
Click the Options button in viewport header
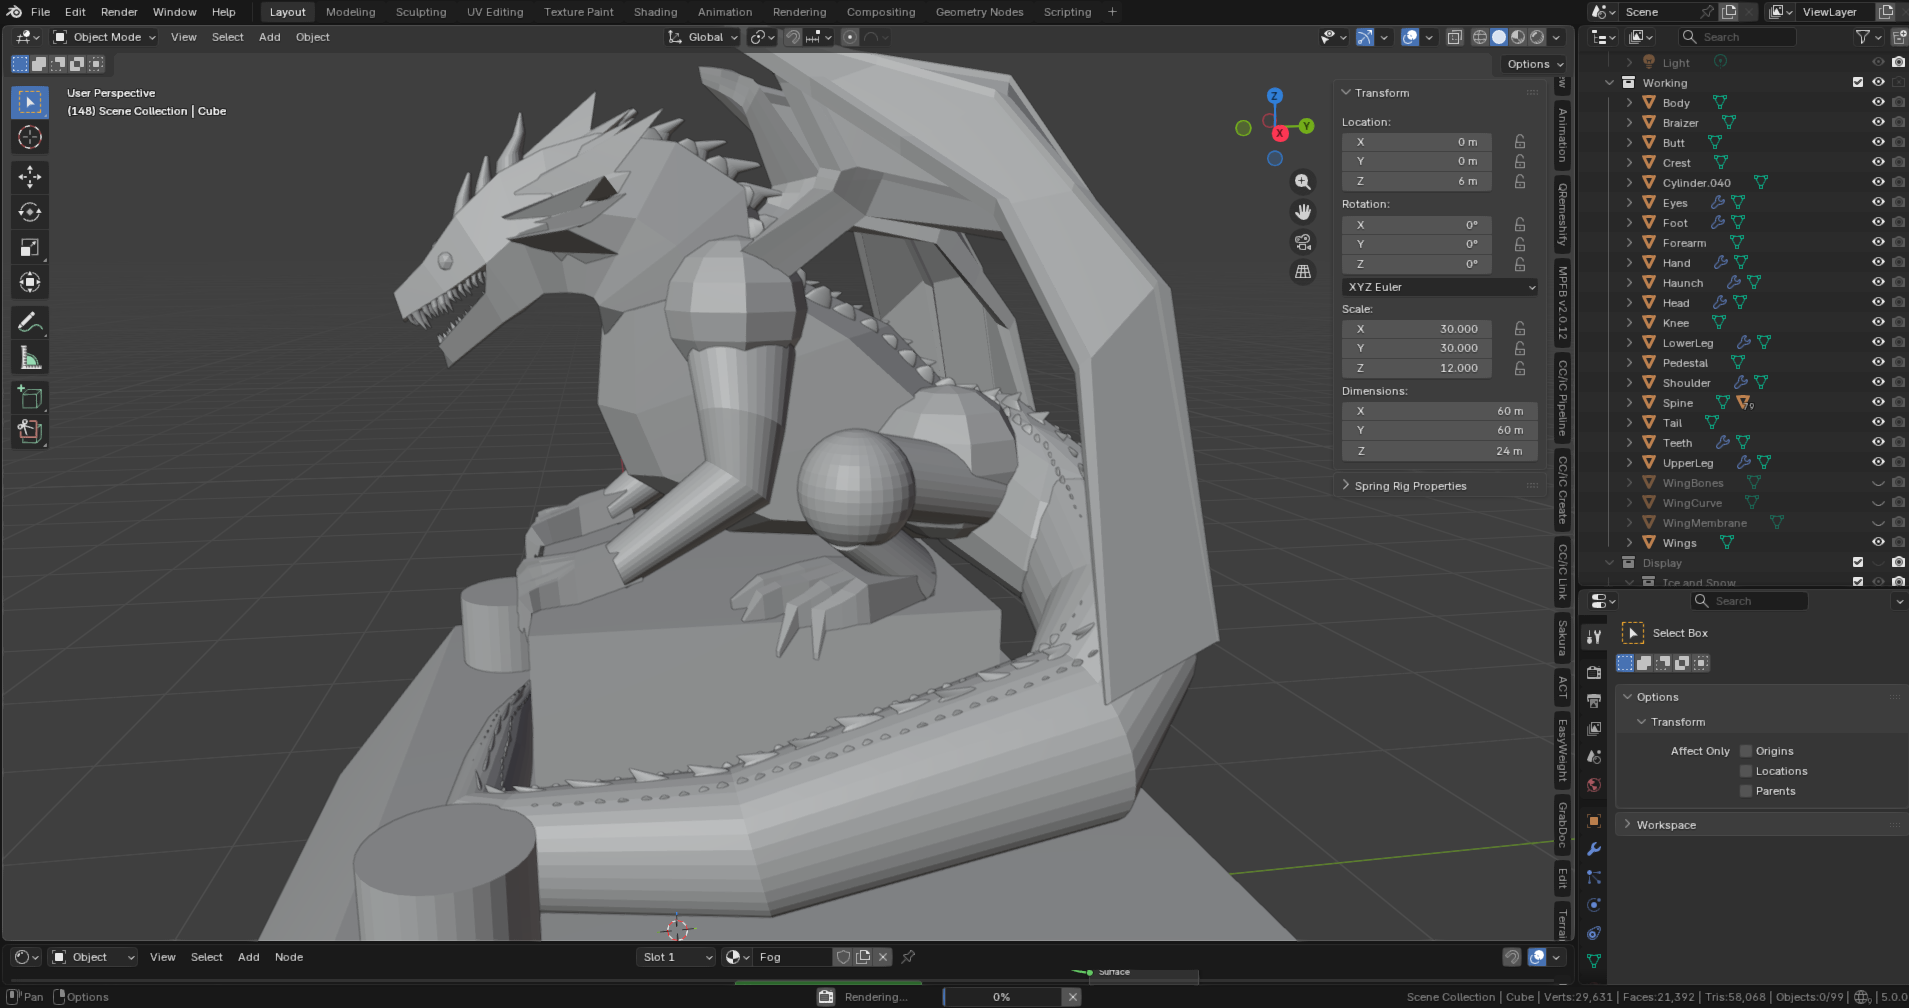1534,64
